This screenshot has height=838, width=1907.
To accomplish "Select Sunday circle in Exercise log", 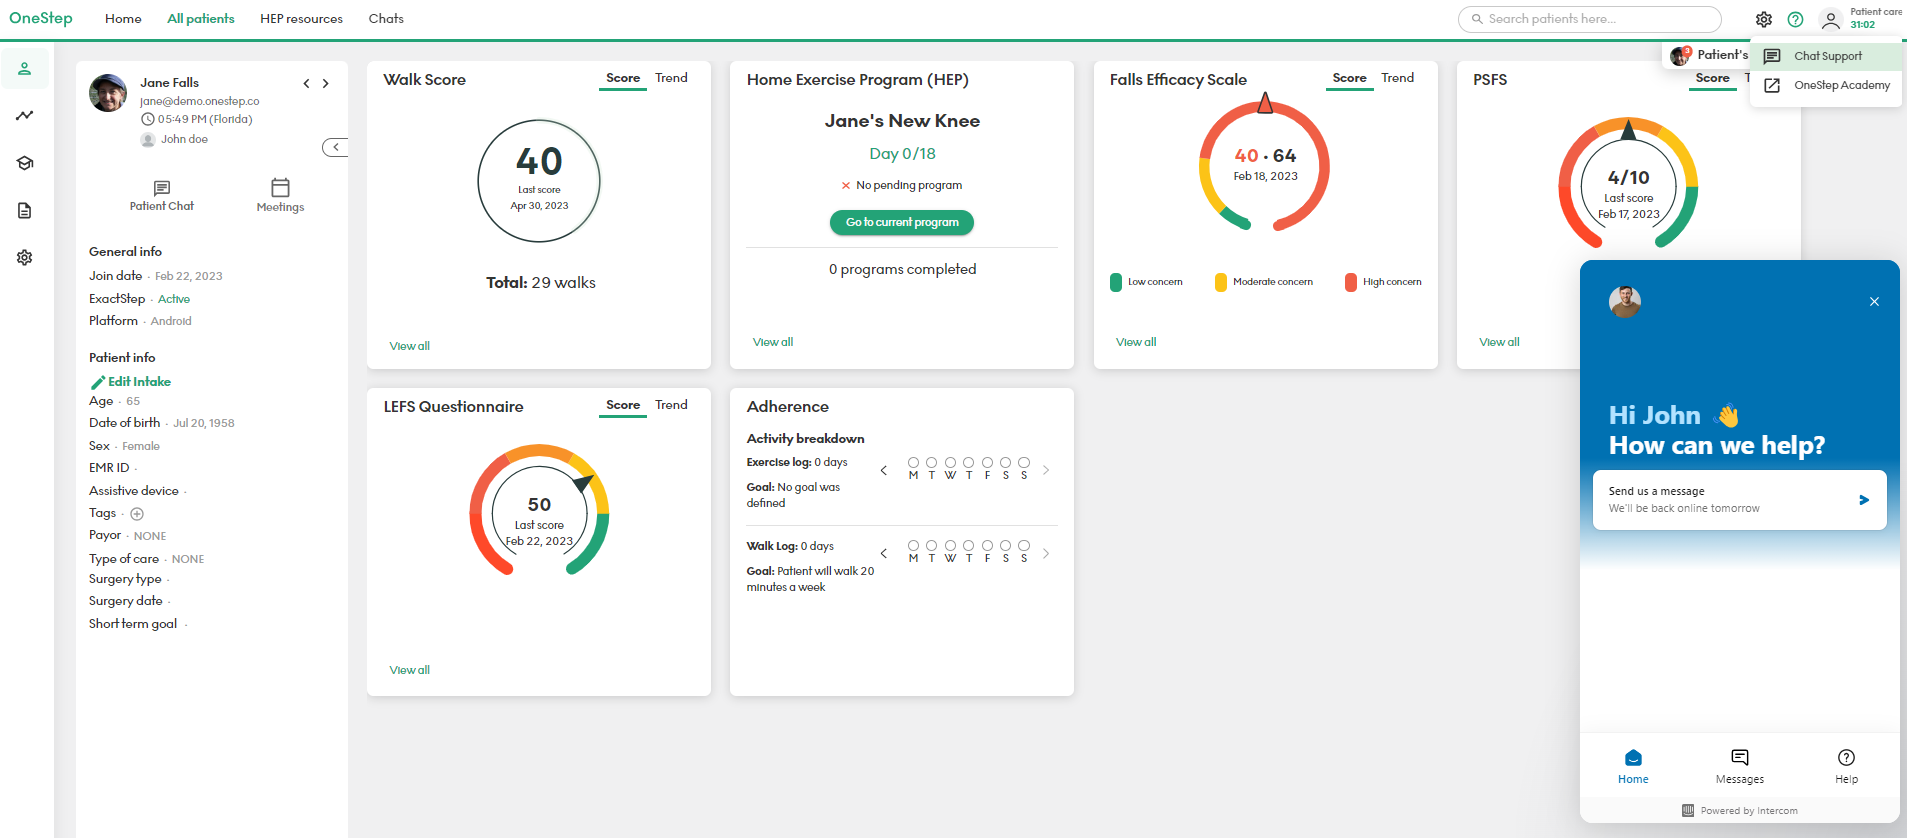I will 1024,463.
